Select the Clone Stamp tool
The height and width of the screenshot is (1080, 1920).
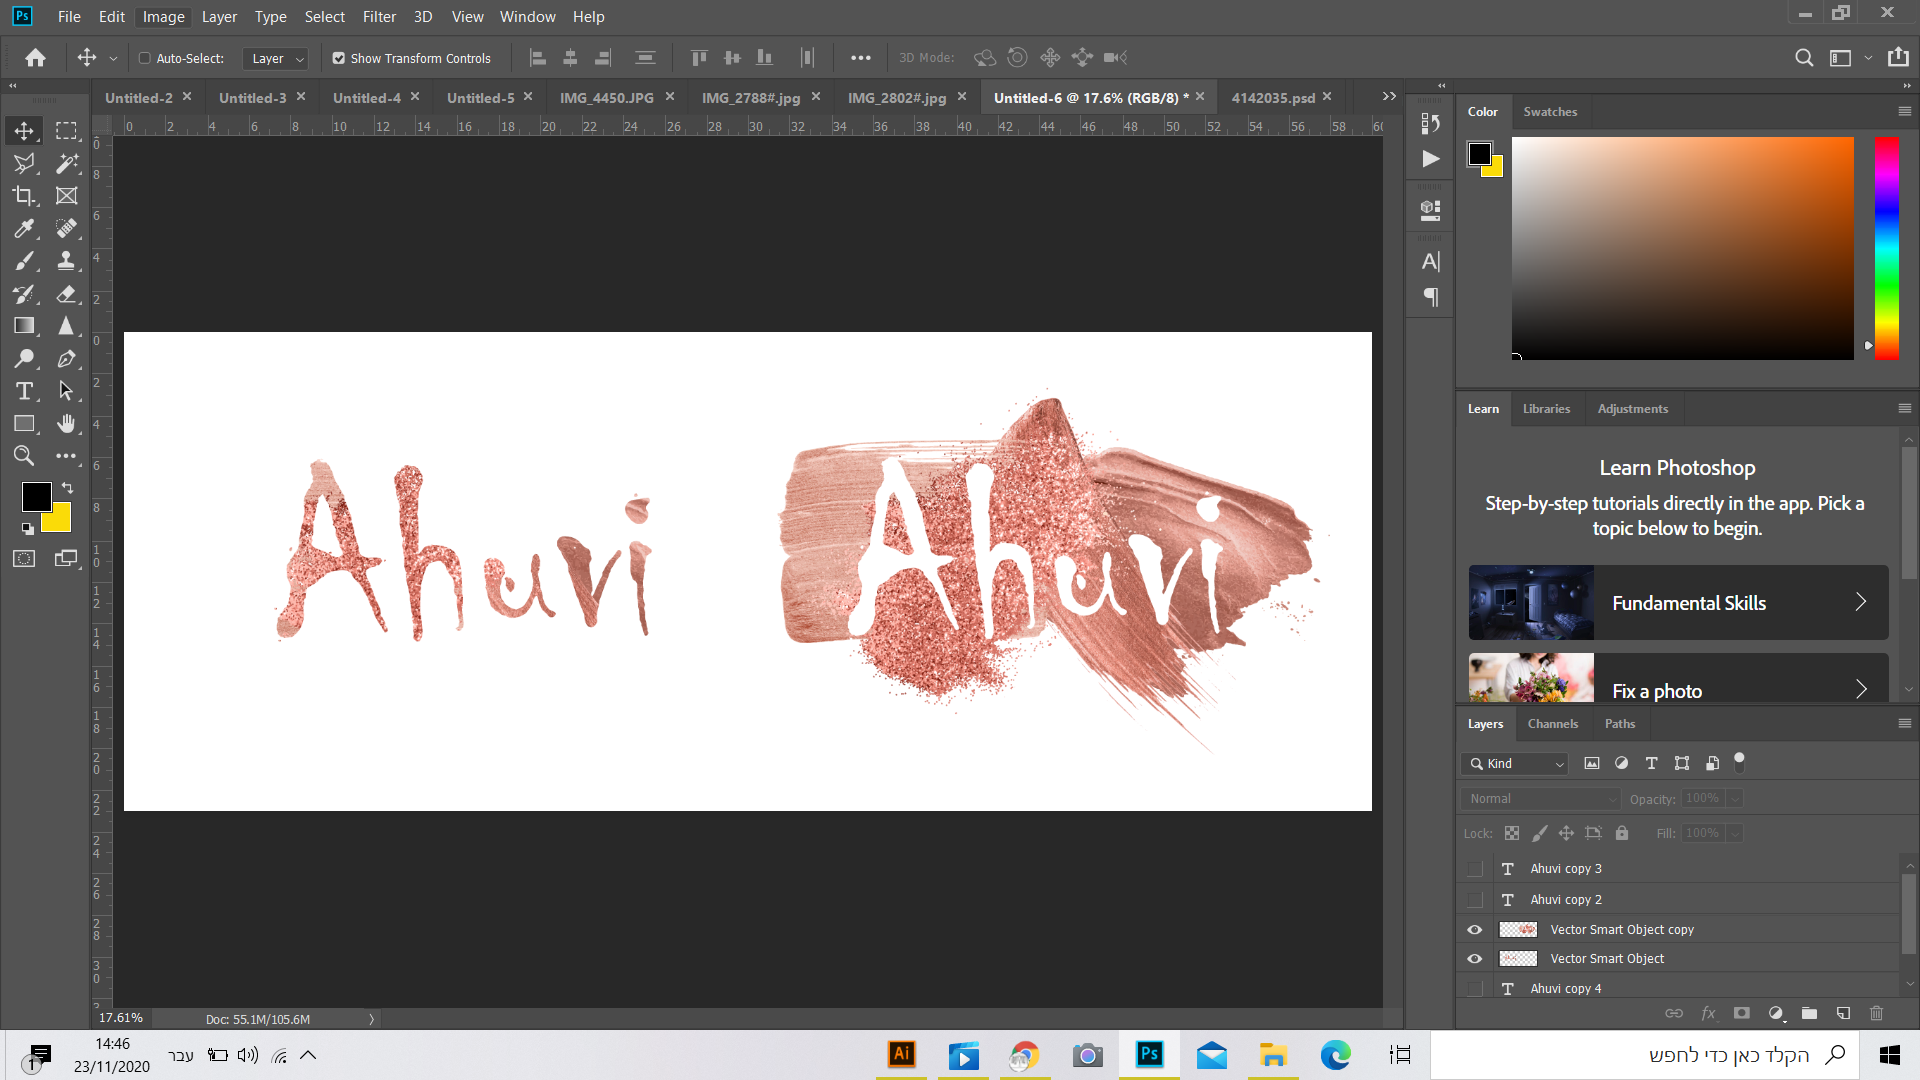pyautogui.click(x=66, y=261)
